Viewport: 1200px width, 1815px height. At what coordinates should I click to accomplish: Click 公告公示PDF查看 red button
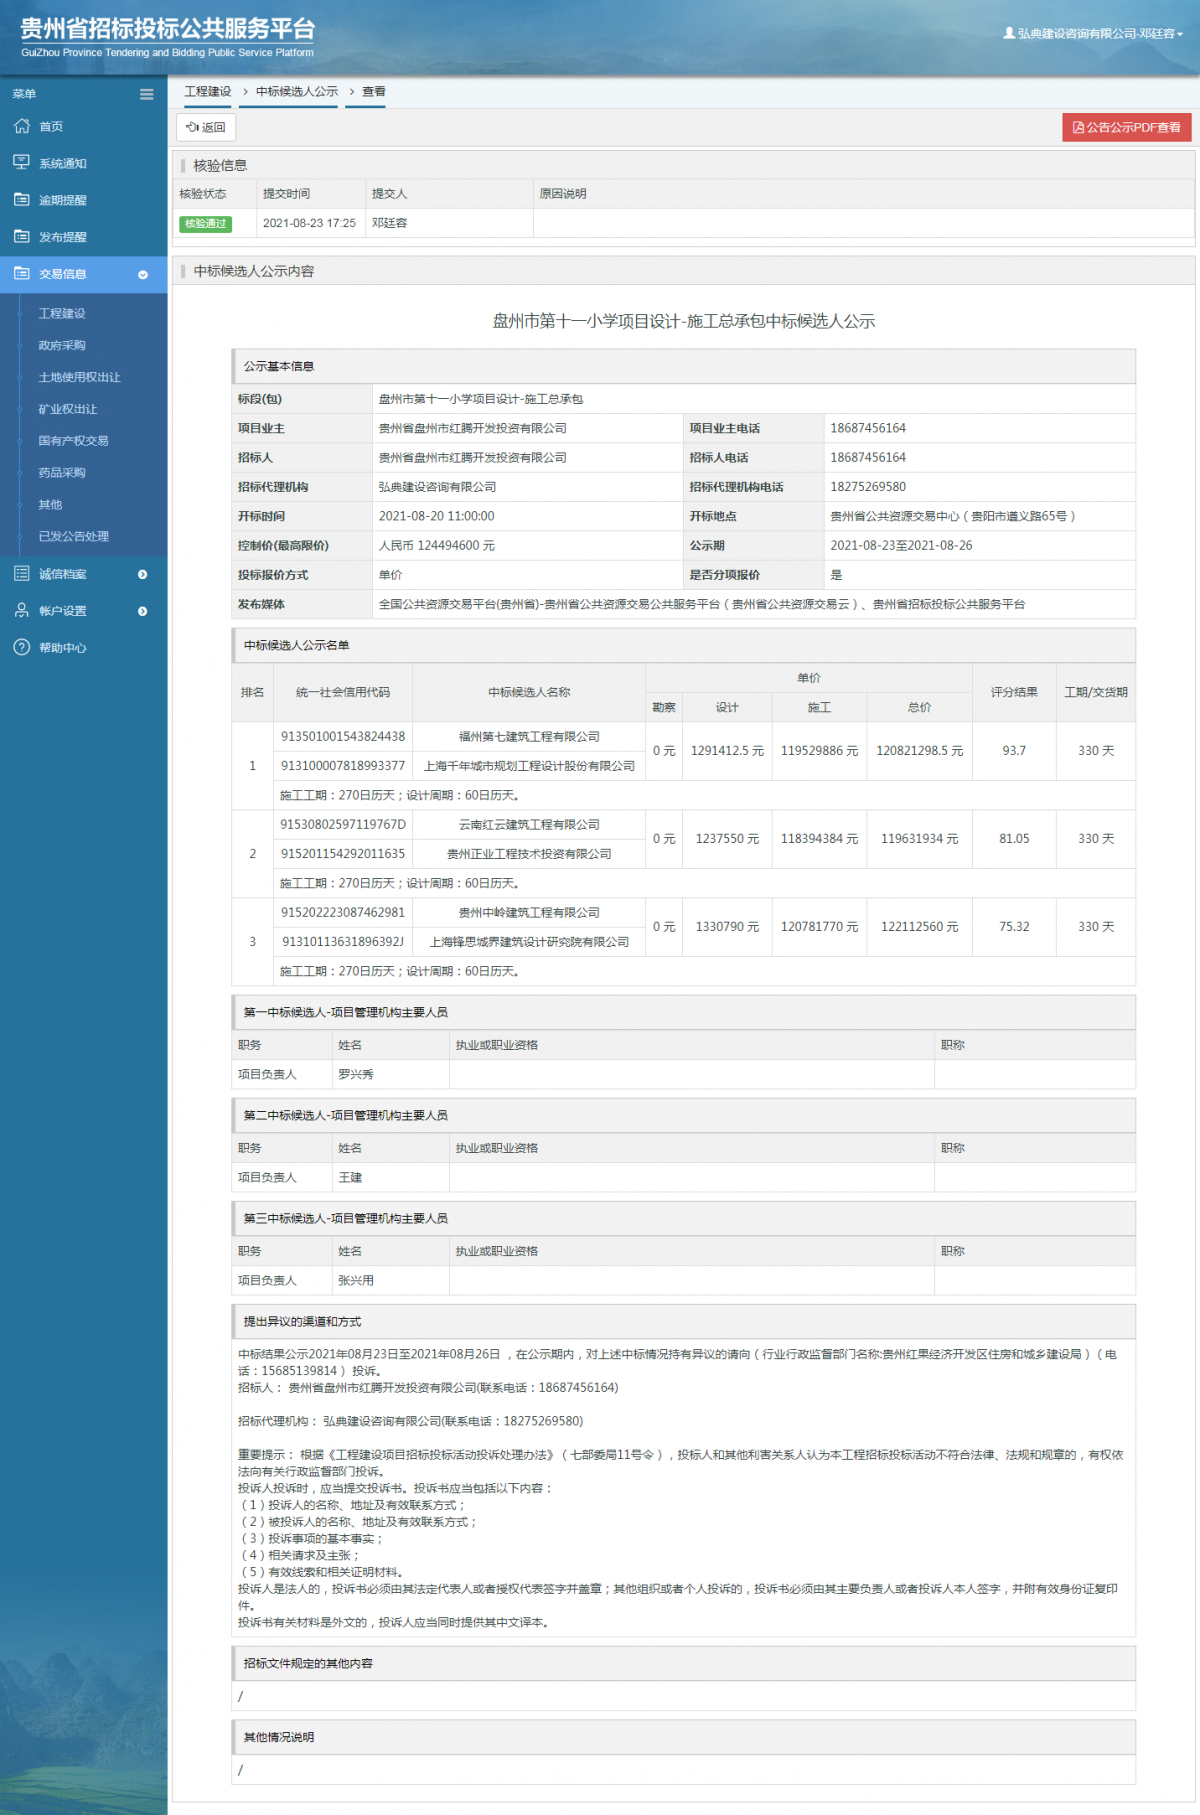pyautogui.click(x=1127, y=127)
